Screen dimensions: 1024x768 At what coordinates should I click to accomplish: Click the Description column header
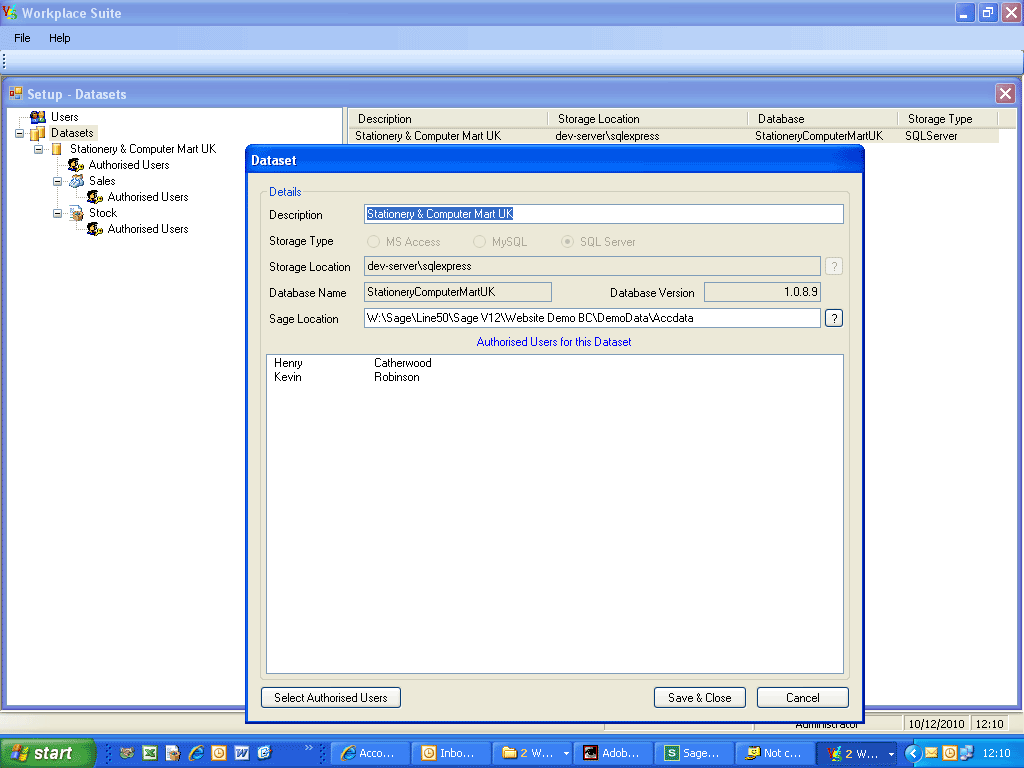pyautogui.click(x=448, y=119)
